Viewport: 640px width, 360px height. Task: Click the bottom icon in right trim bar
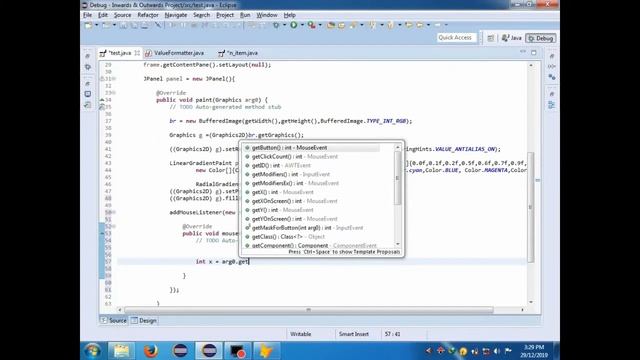click(551, 105)
